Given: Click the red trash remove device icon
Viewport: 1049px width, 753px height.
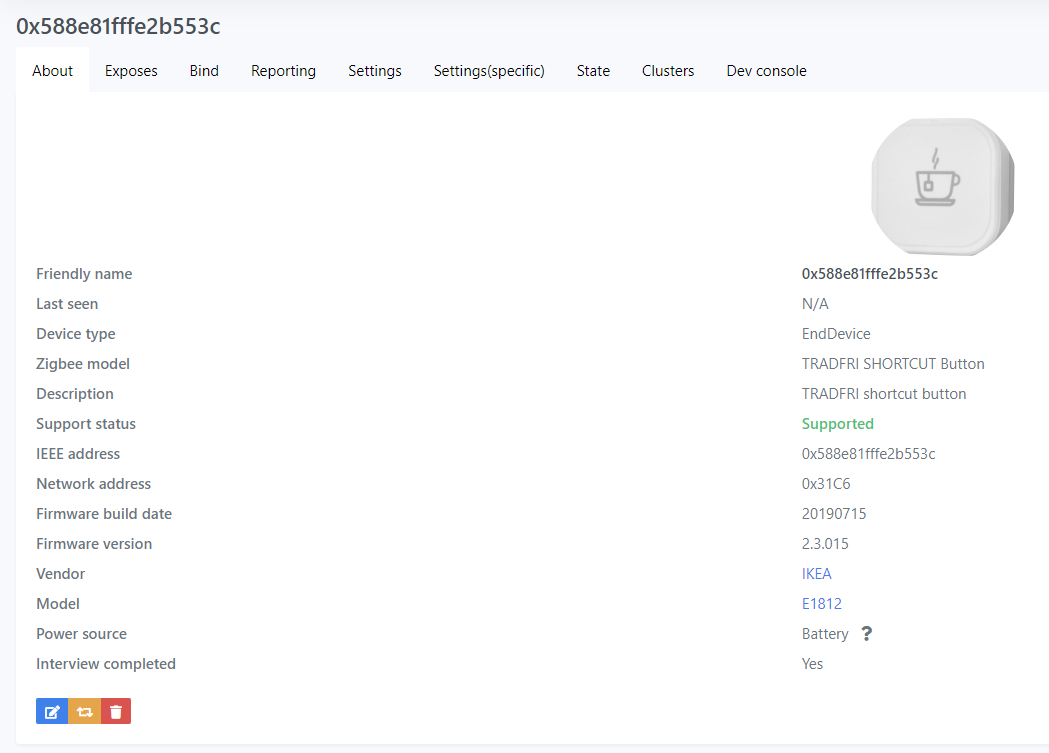Looking at the screenshot, I should pyautogui.click(x=116, y=712).
